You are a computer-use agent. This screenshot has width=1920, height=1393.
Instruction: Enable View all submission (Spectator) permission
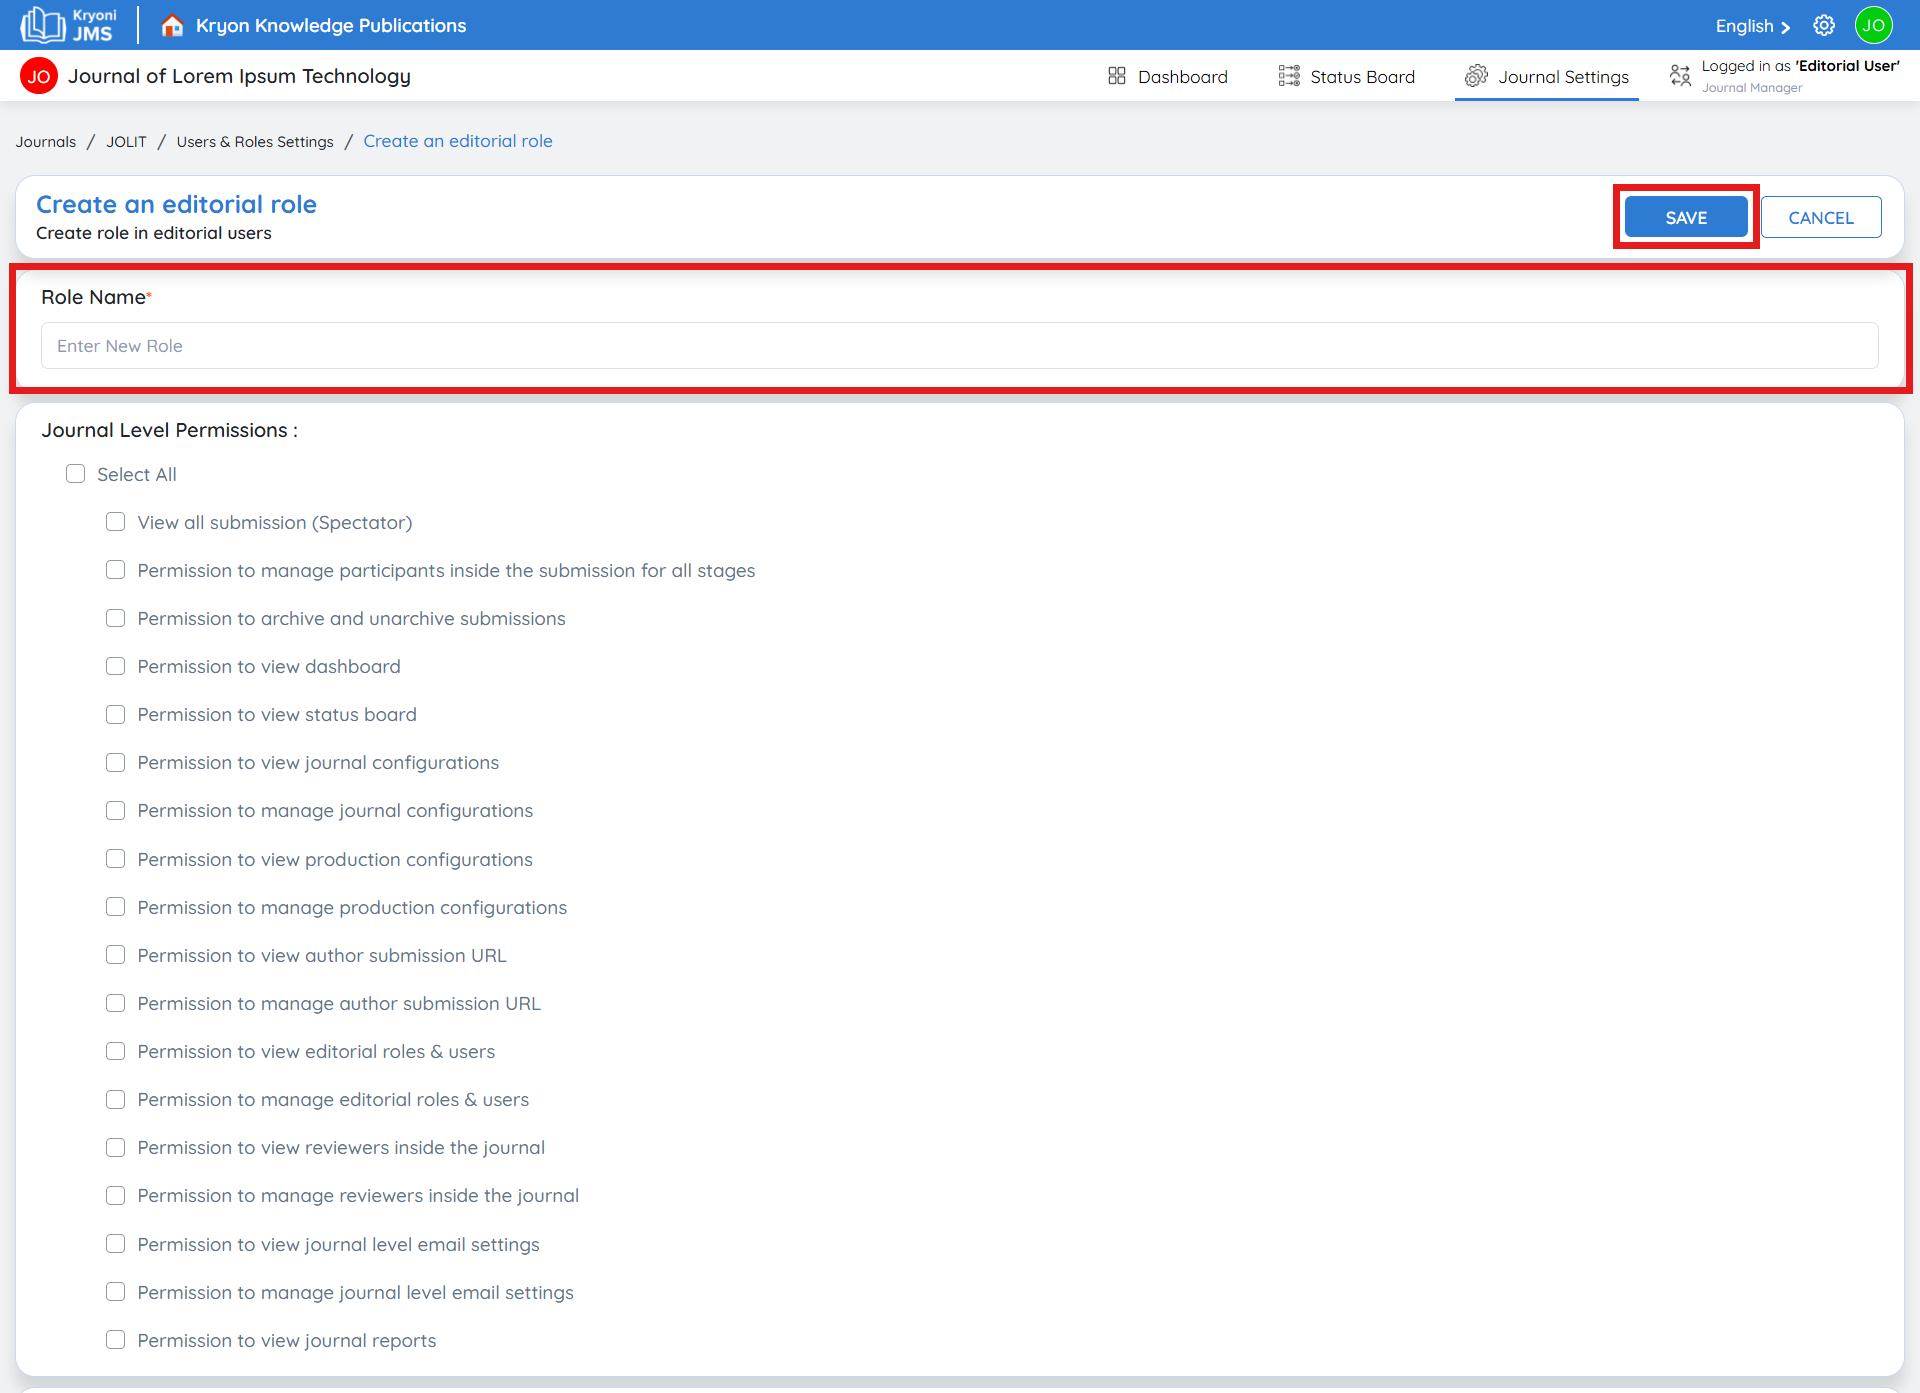pos(116,522)
